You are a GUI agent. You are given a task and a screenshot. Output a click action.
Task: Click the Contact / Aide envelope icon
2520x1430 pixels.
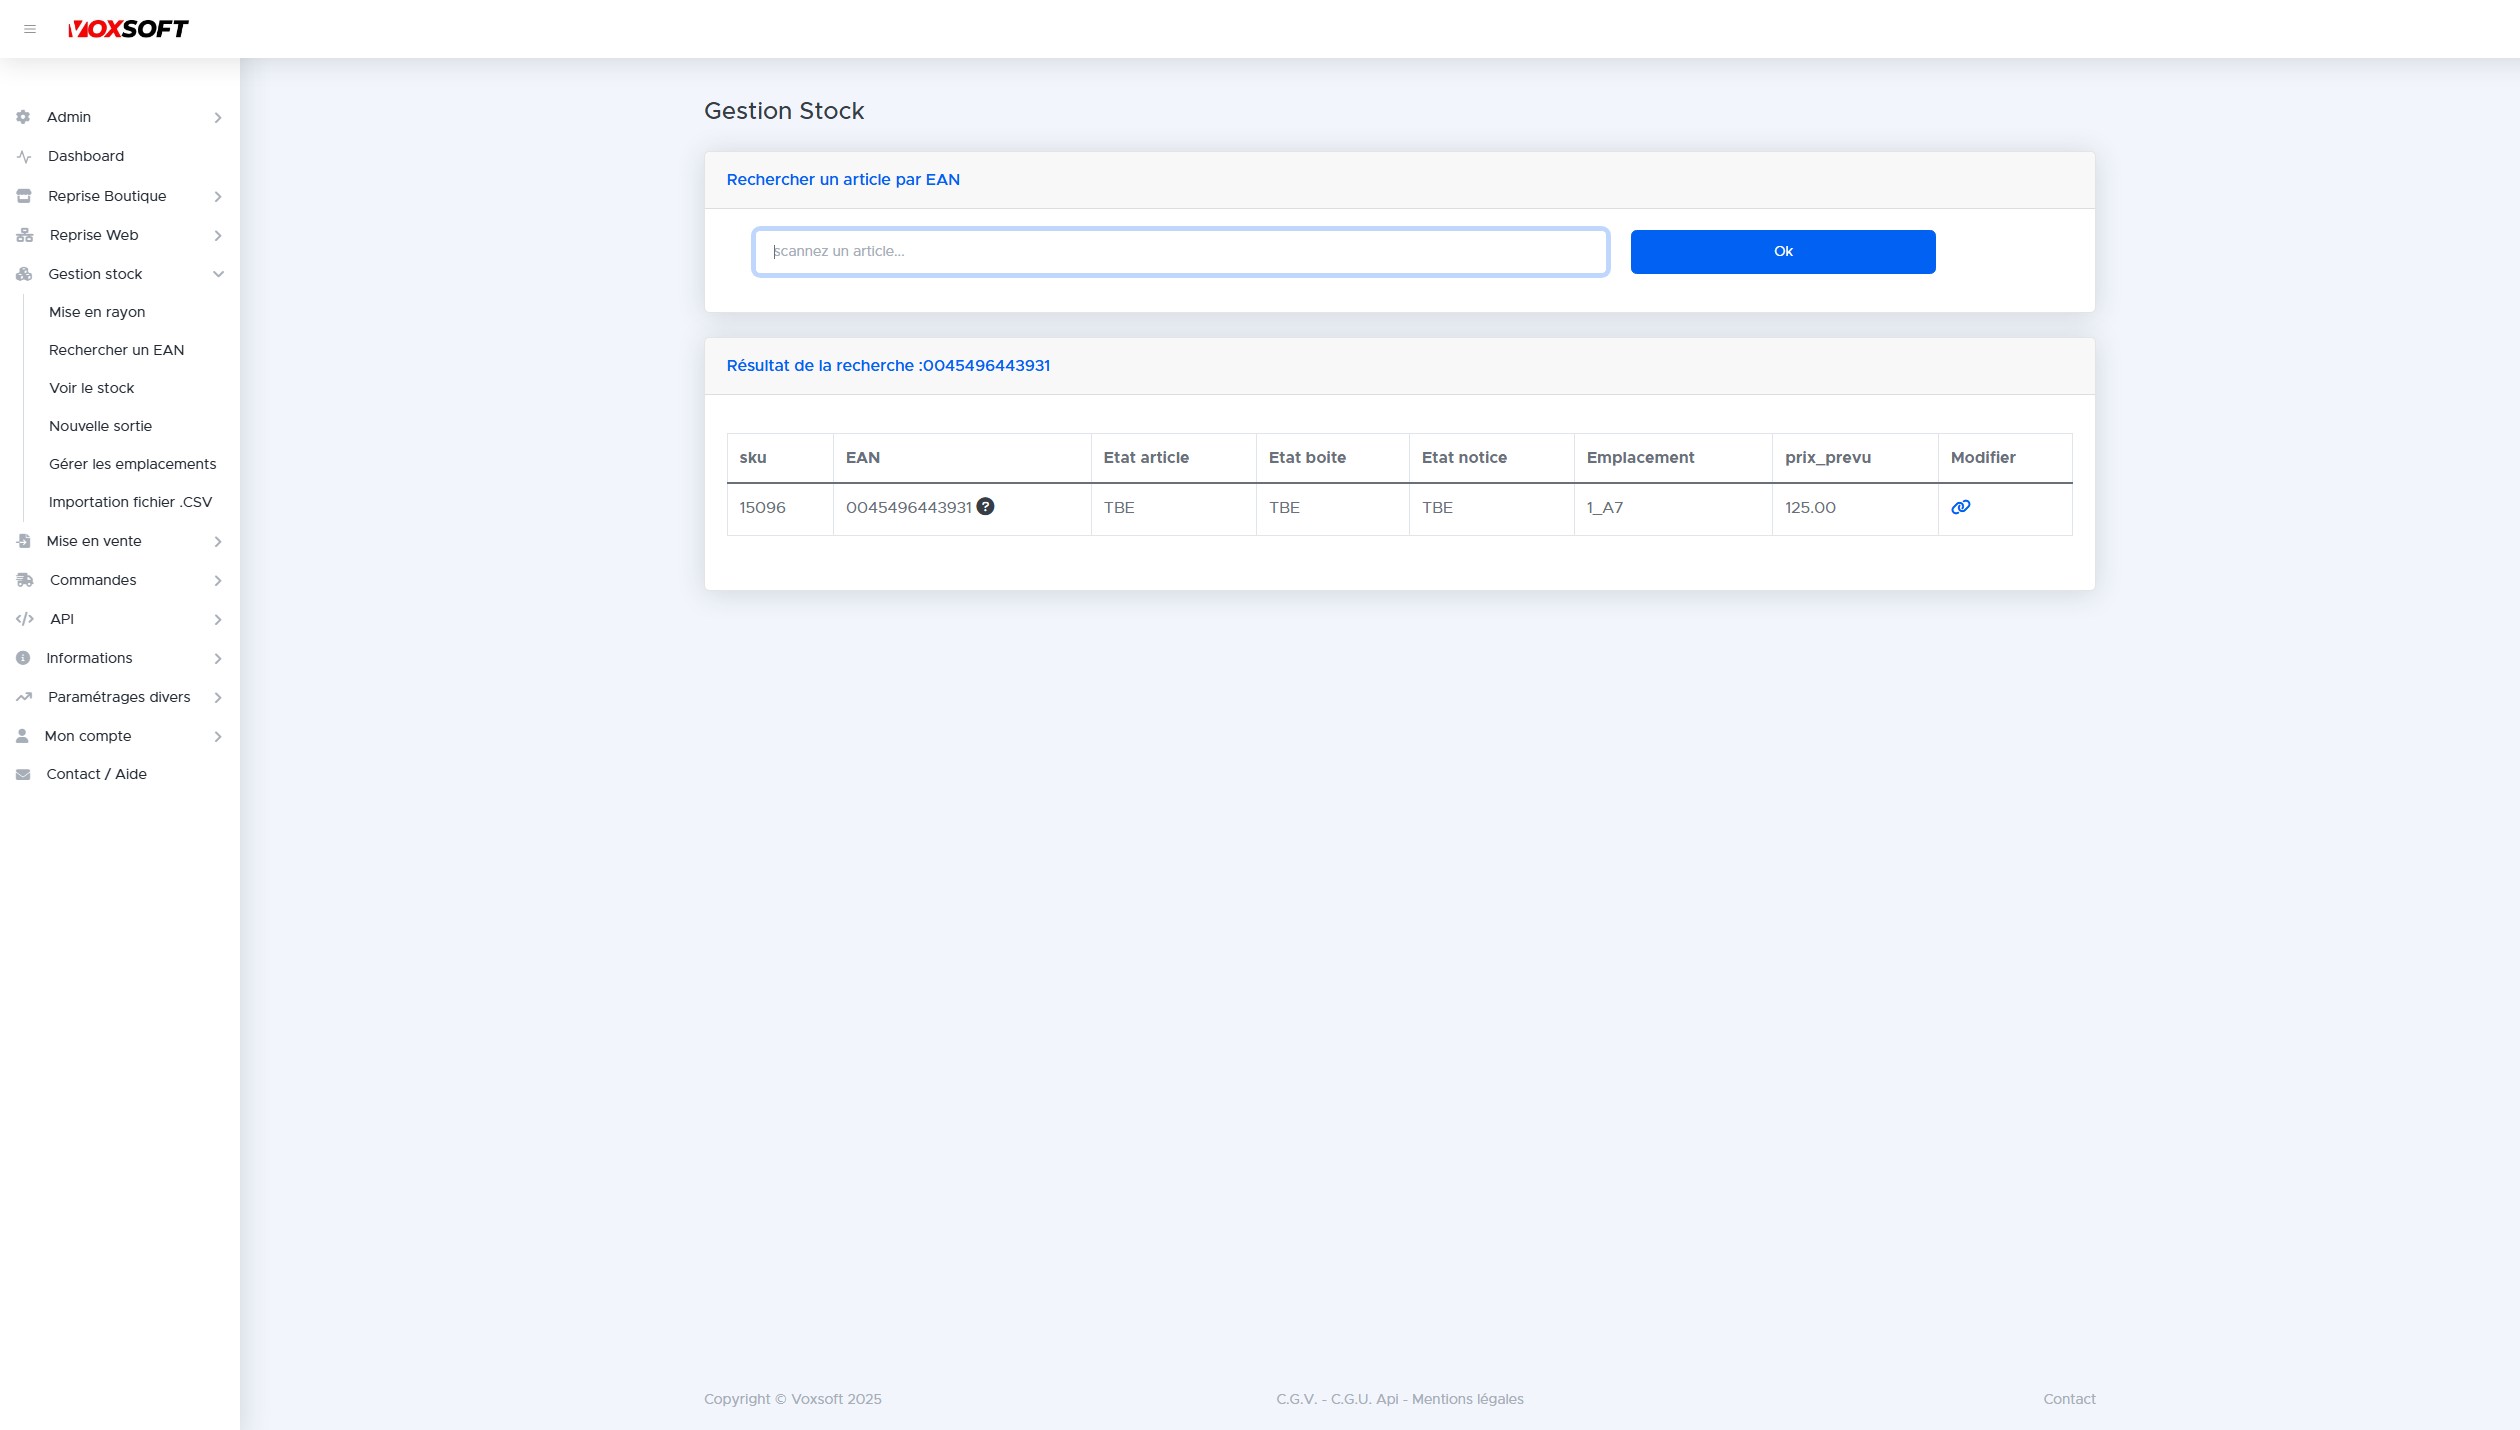[x=23, y=774]
